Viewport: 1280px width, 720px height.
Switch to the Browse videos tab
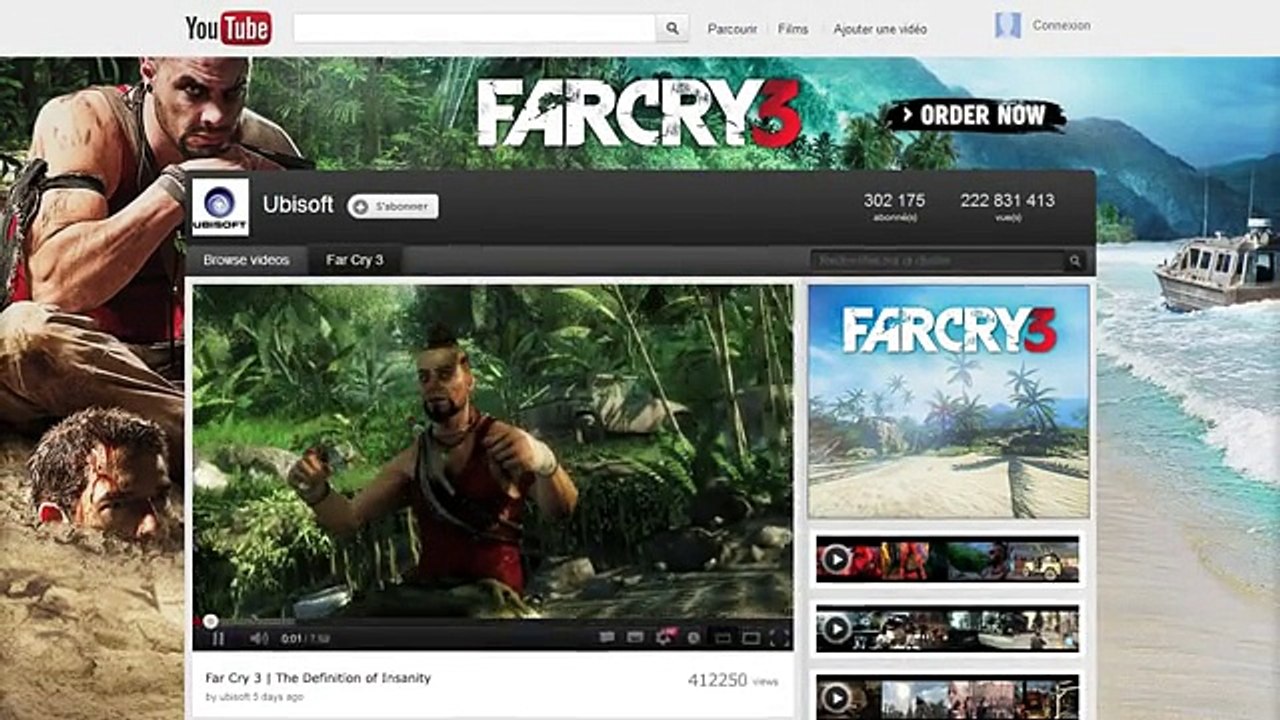pyautogui.click(x=246, y=260)
